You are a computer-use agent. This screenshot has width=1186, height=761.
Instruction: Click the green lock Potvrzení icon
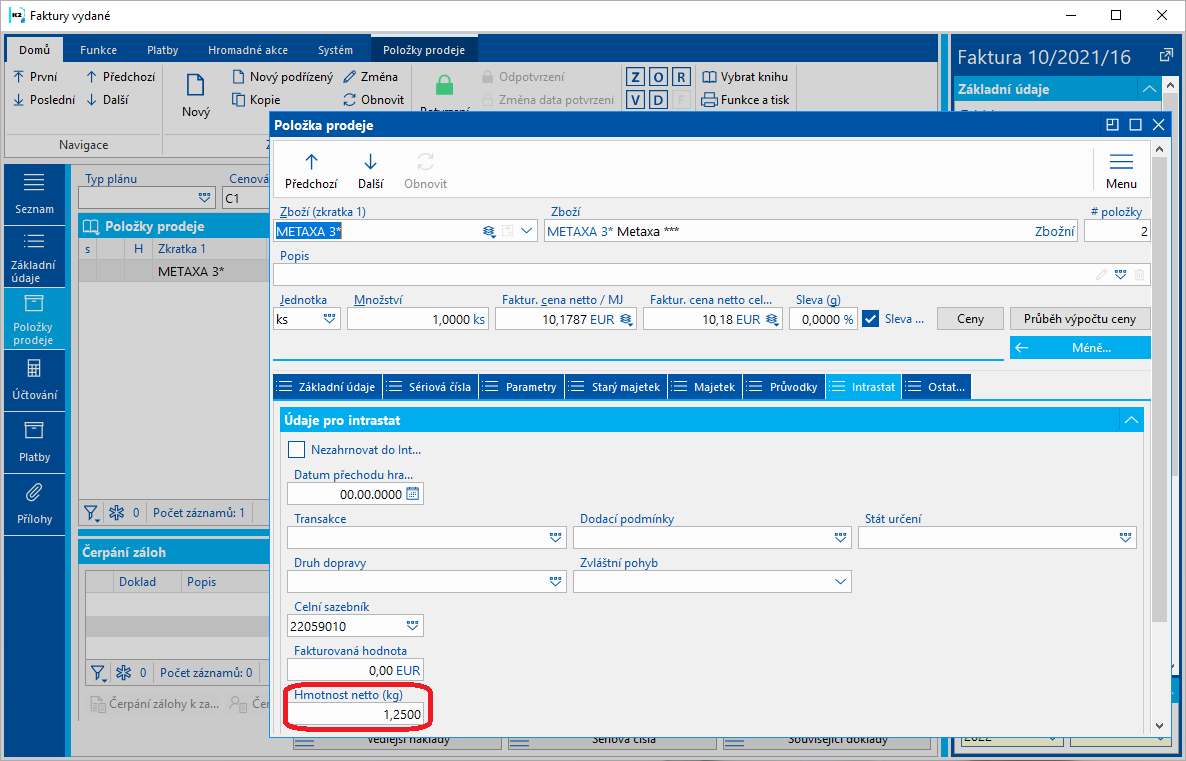445,85
